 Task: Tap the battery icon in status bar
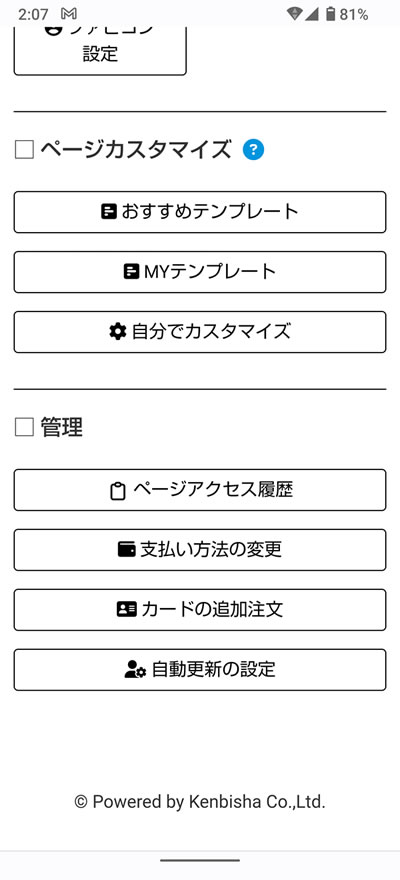(331, 14)
